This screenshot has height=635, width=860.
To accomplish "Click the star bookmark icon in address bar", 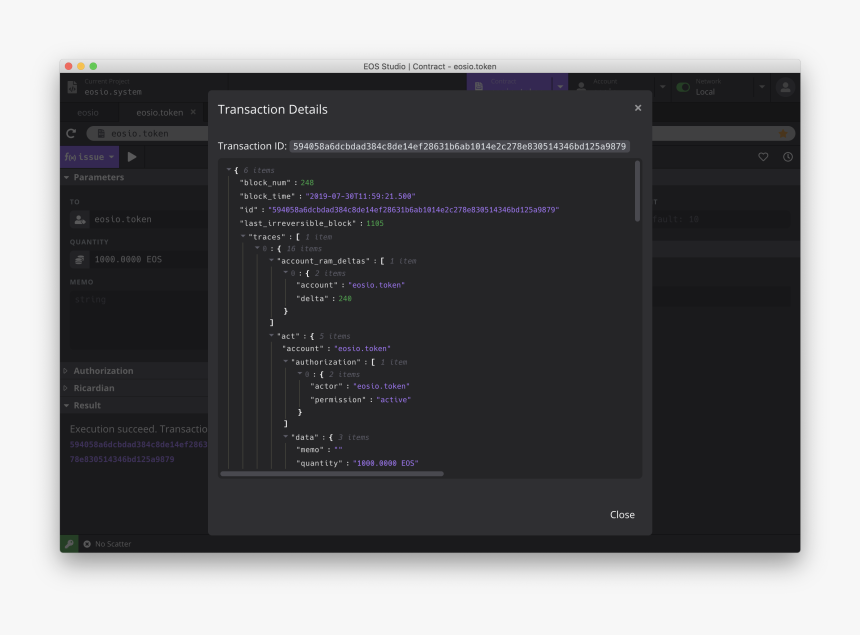I will pos(783,133).
